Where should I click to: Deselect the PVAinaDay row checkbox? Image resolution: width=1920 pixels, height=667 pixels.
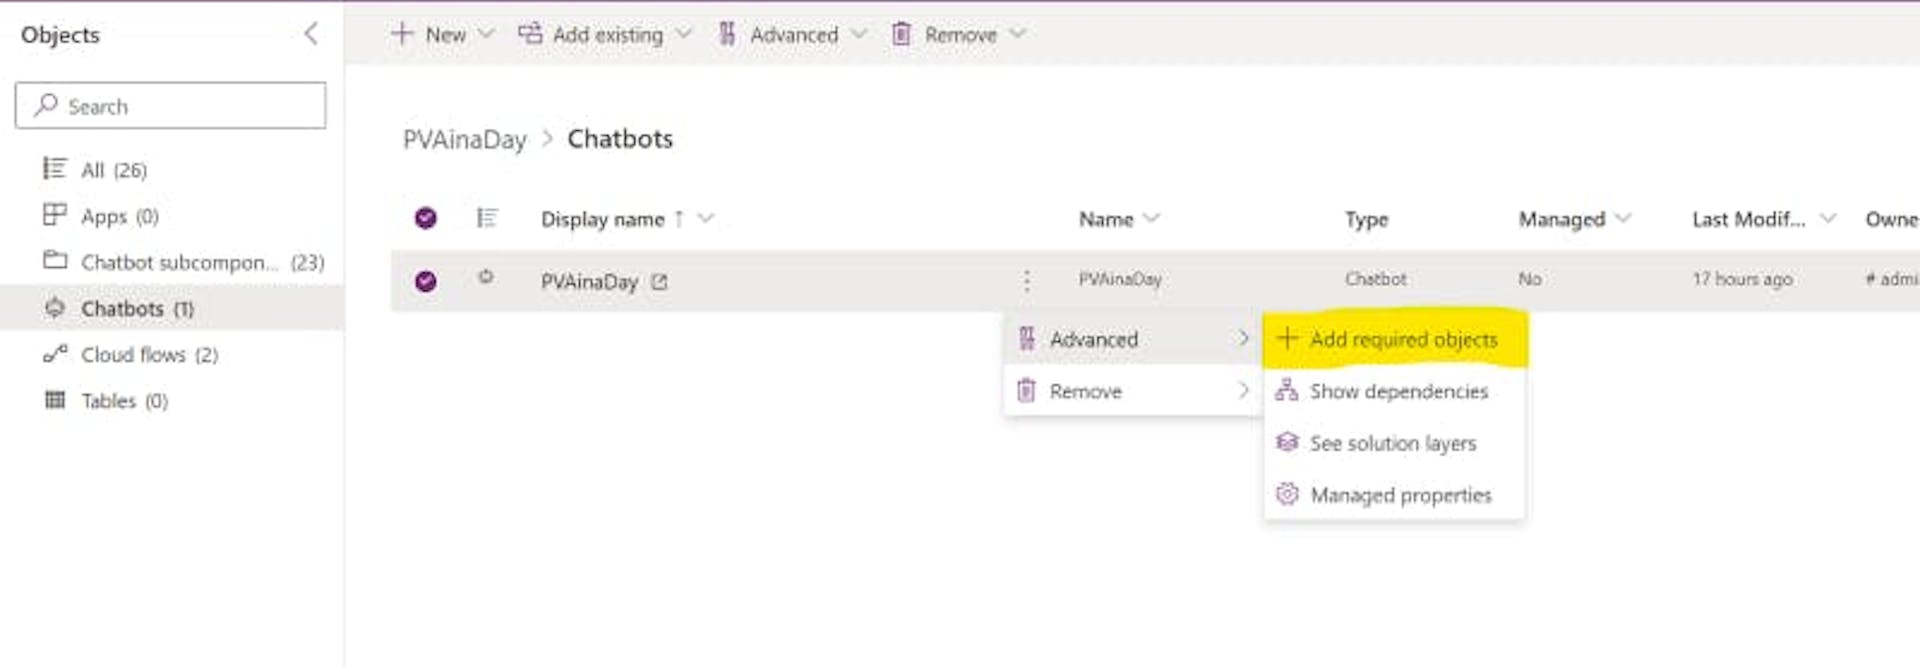point(426,281)
